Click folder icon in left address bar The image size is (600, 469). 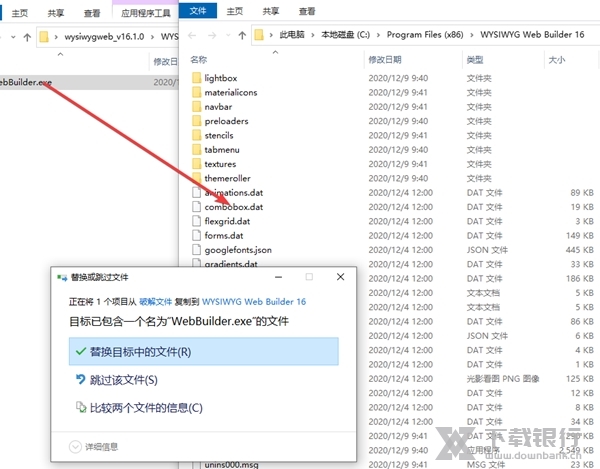44,37
